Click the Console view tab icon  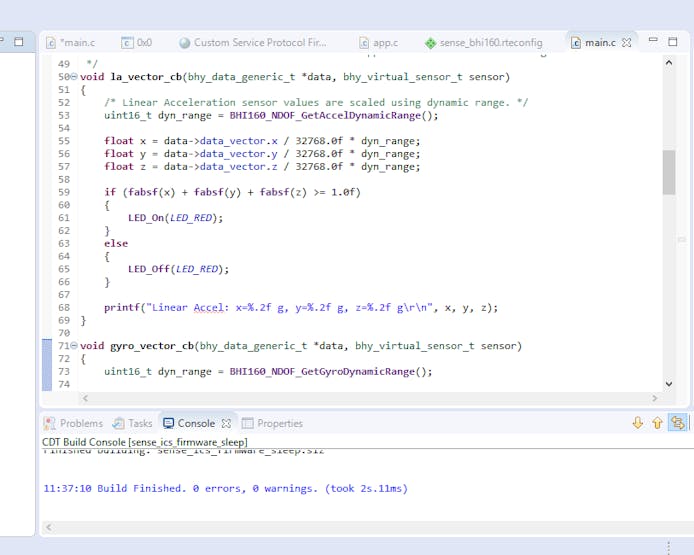169,423
